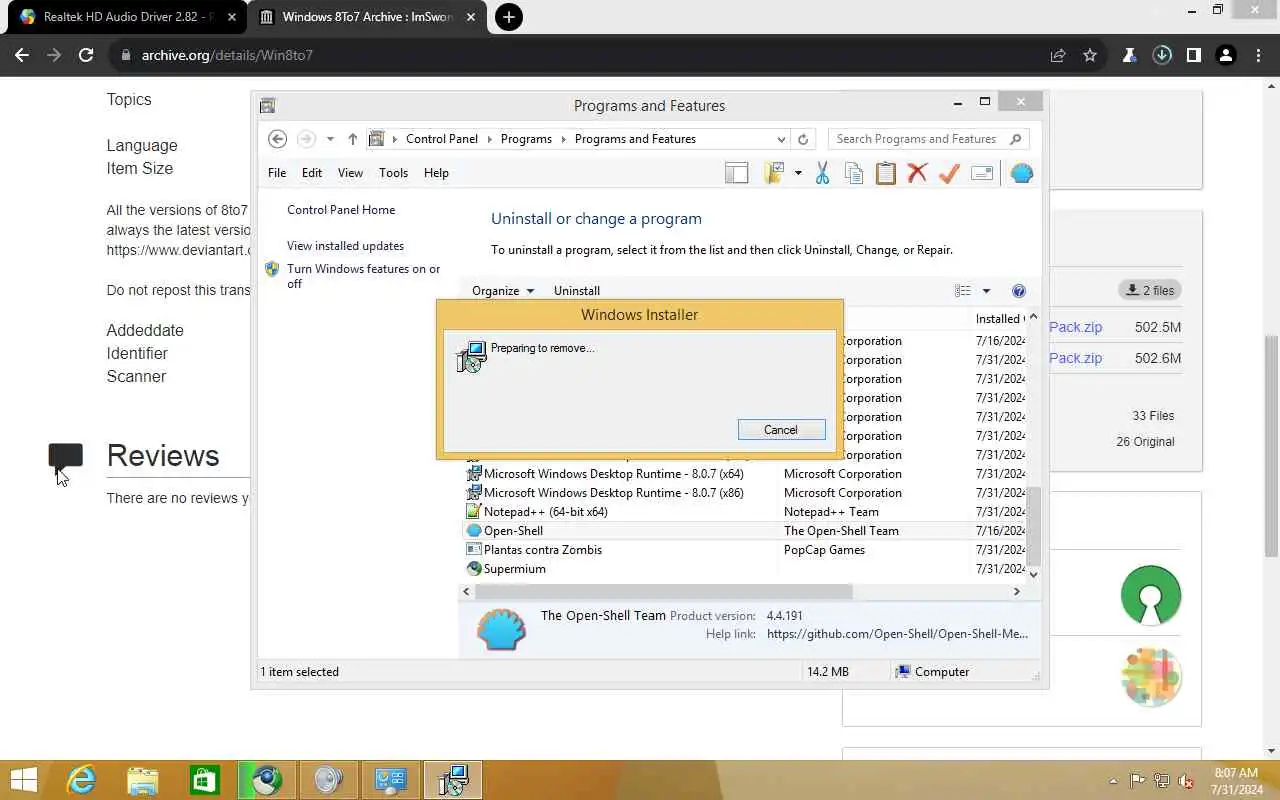Click the browser address bar URL
The image size is (1280, 800).
[227, 55]
